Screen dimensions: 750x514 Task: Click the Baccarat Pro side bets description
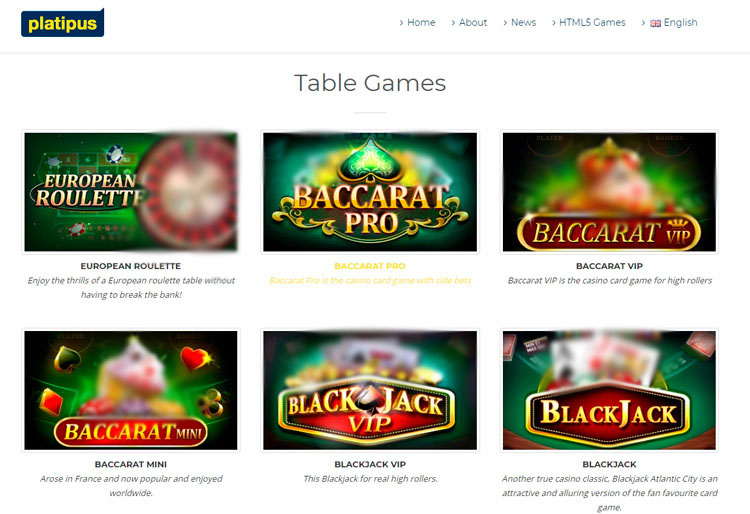[x=370, y=281]
